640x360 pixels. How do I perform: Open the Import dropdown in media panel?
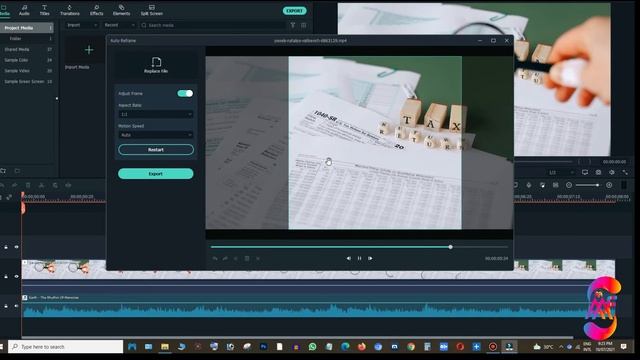[x=82, y=25]
